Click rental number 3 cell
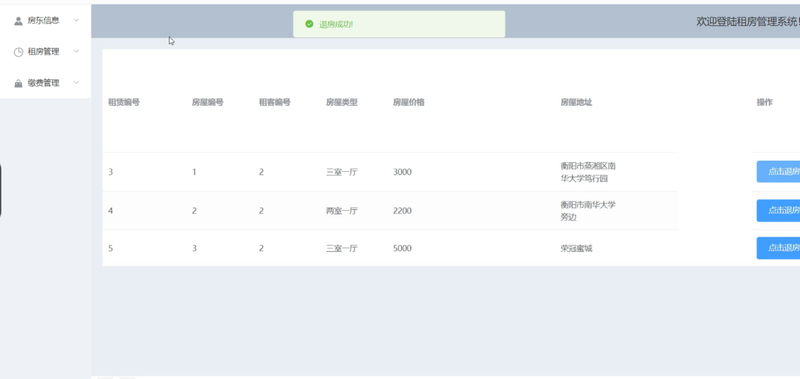Image resolution: width=800 pixels, height=379 pixels. pos(111,172)
